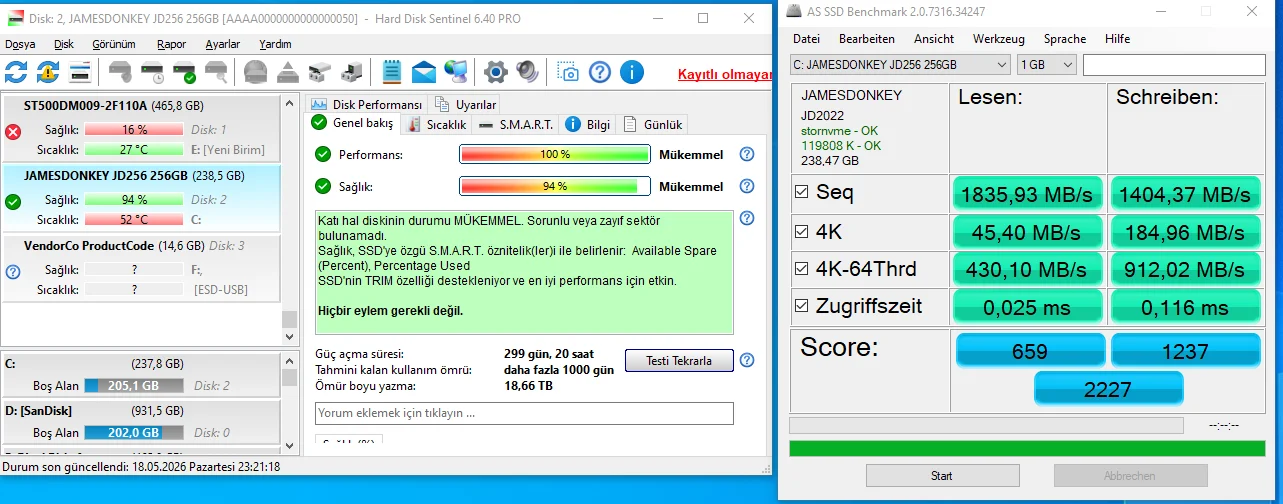Click the help icon beside Performans bar

(x=746, y=154)
